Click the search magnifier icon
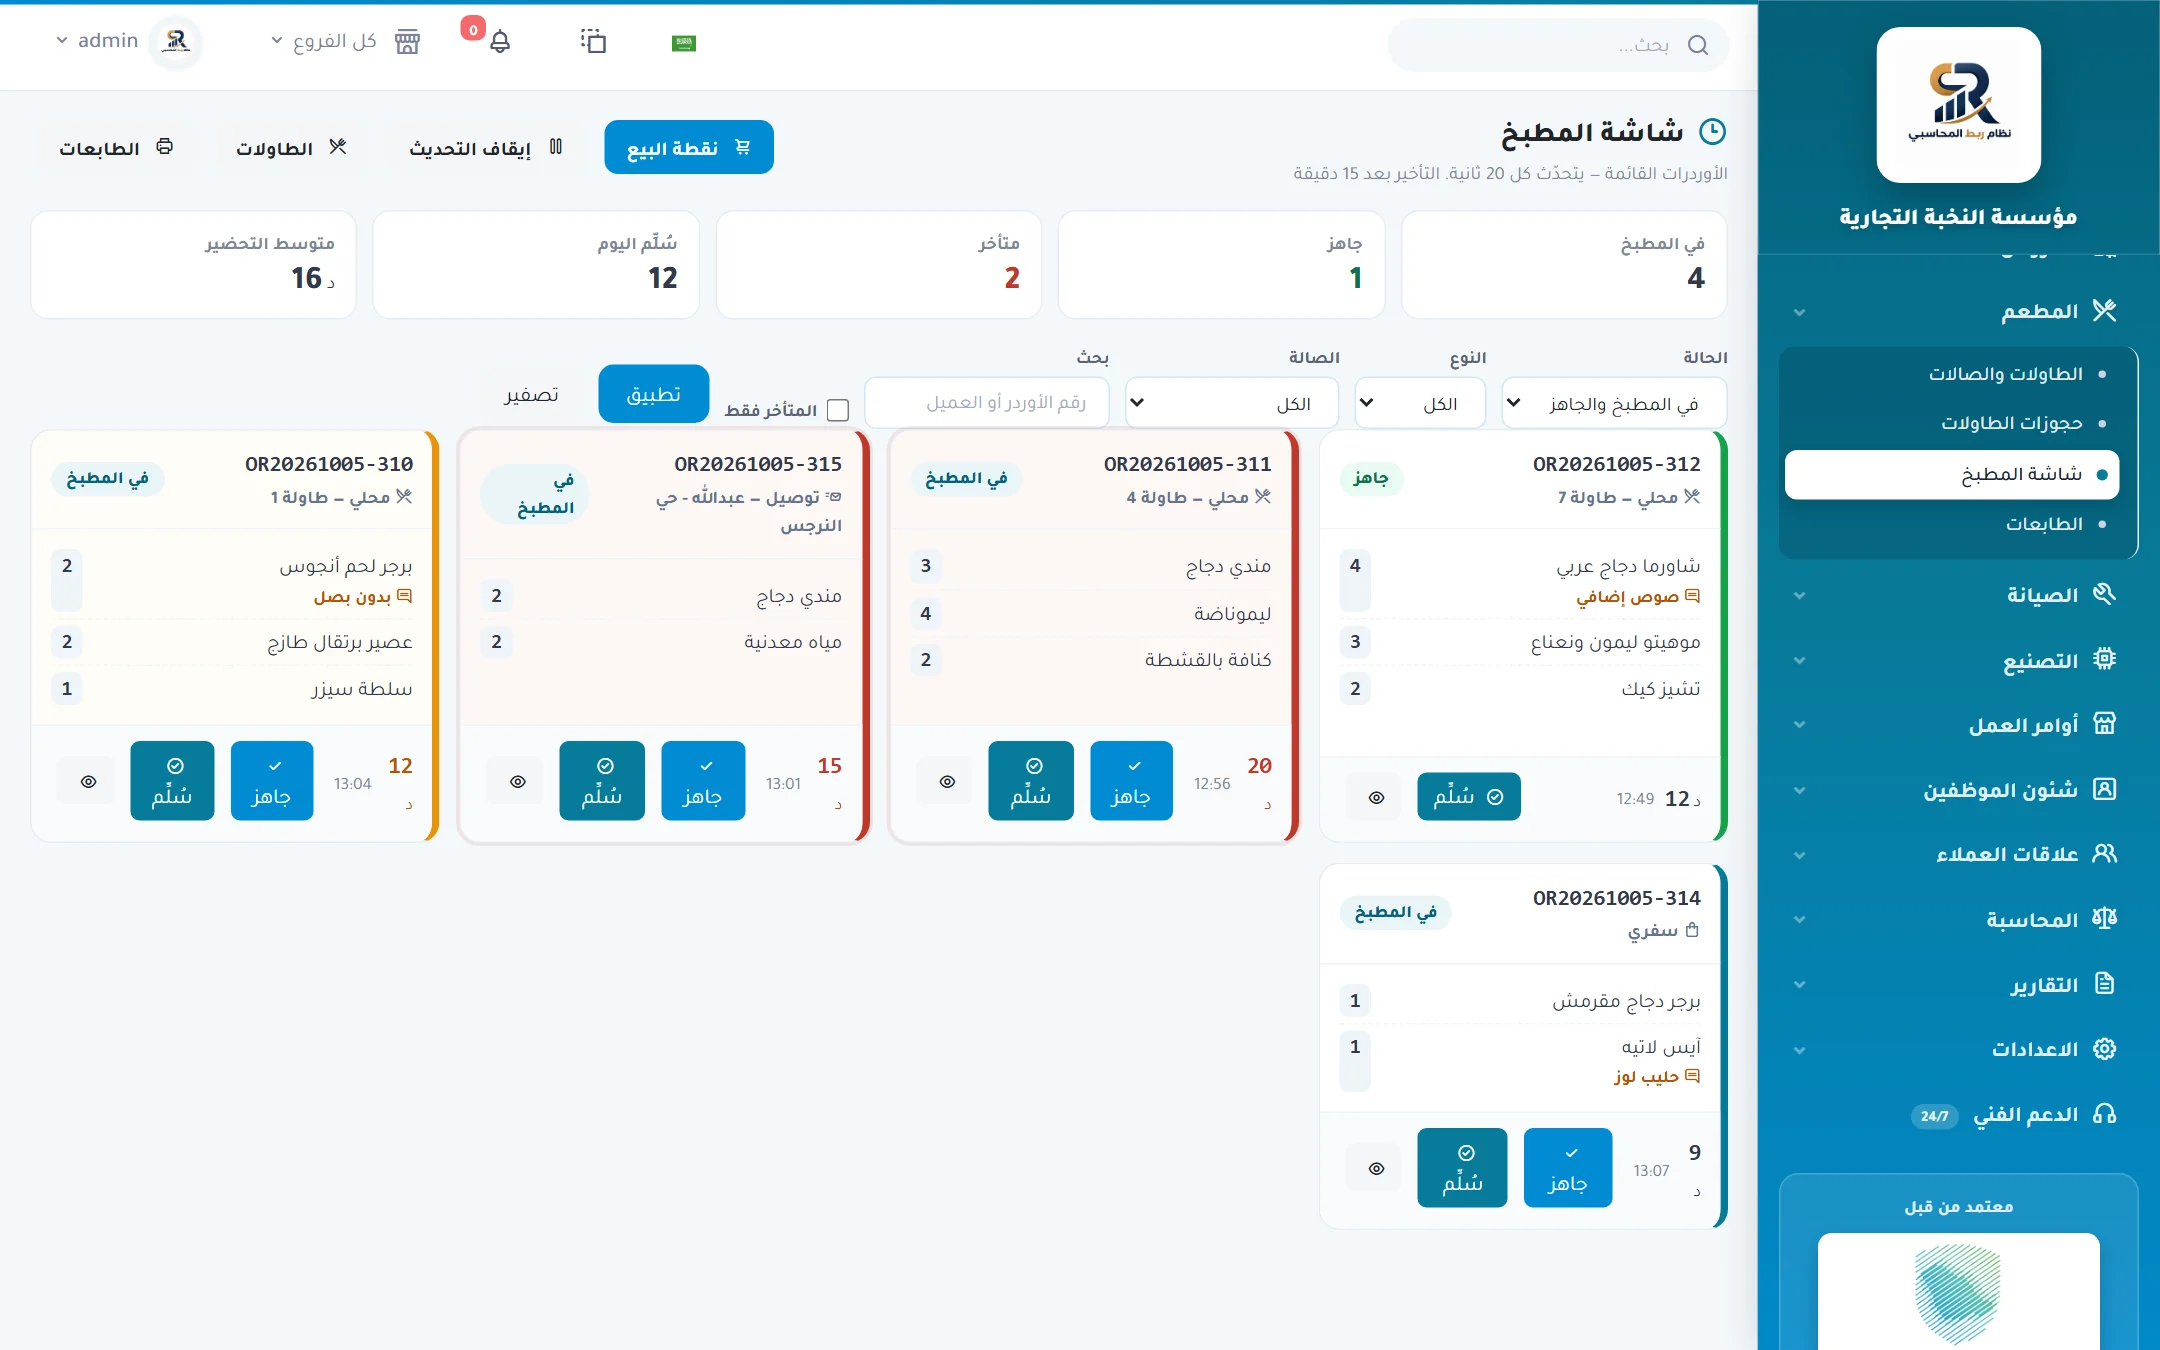2160x1350 pixels. pyautogui.click(x=1697, y=45)
